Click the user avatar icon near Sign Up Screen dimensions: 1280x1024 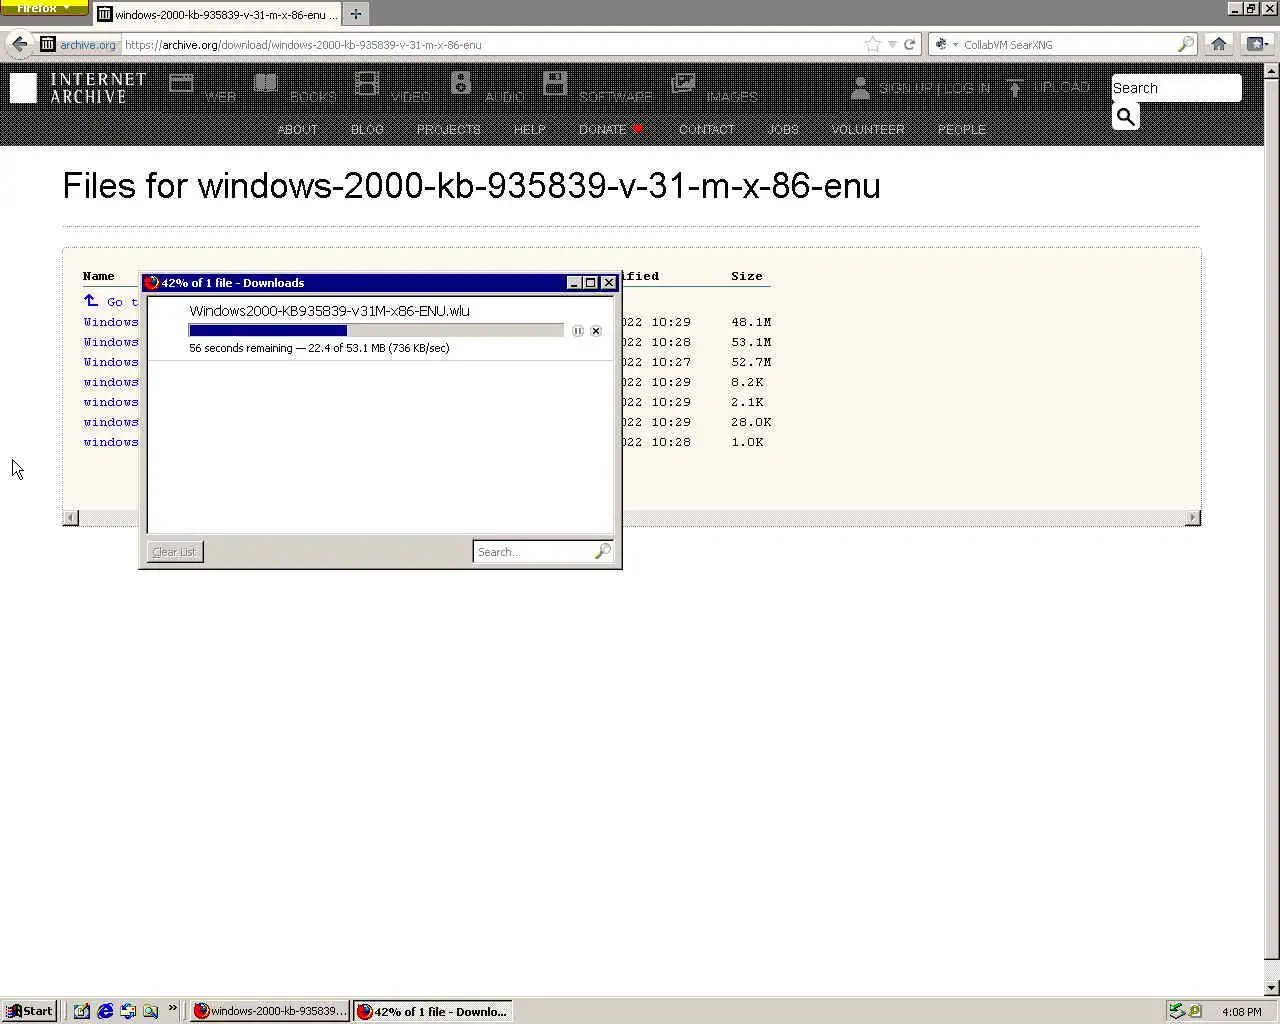click(860, 87)
